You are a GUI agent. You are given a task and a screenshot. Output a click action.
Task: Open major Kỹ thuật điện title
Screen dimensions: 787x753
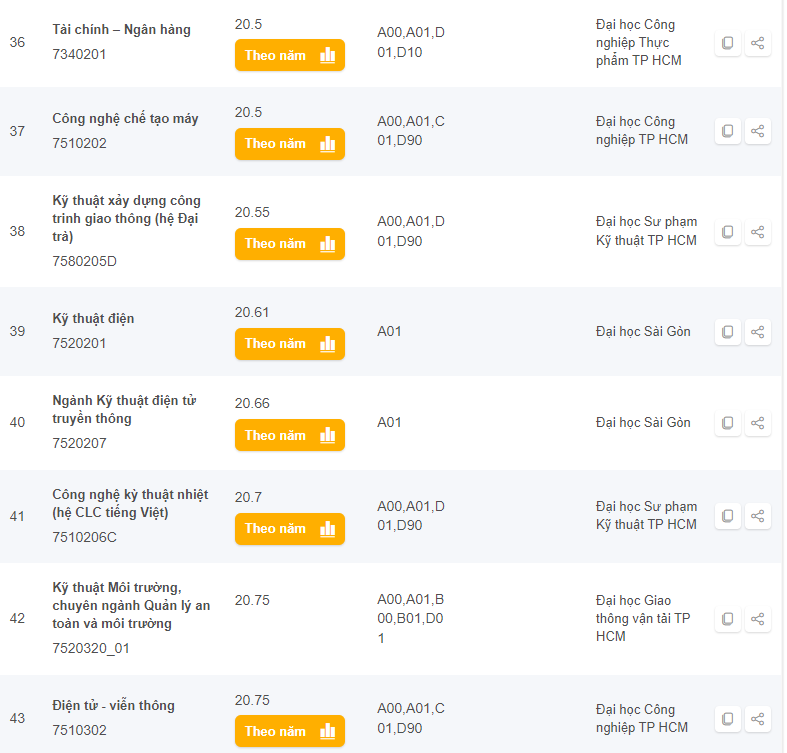93,318
